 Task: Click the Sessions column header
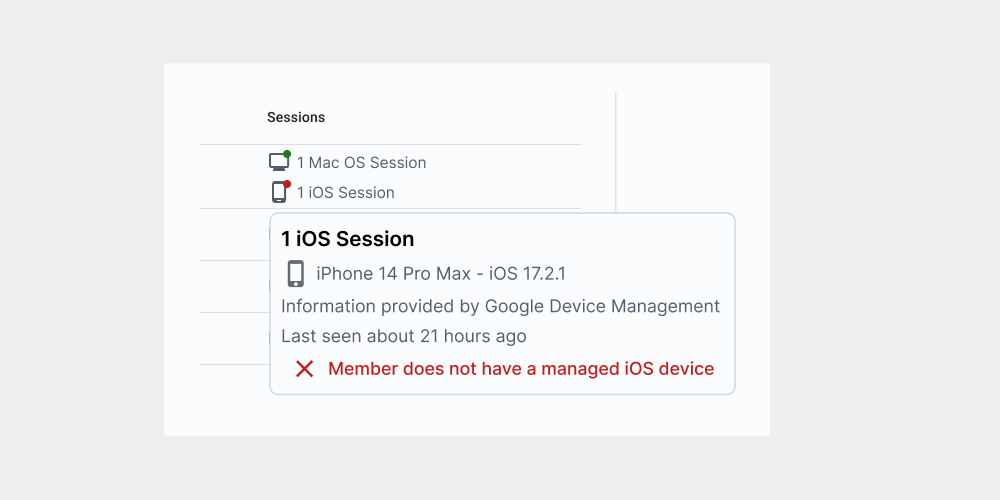pos(296,117)
